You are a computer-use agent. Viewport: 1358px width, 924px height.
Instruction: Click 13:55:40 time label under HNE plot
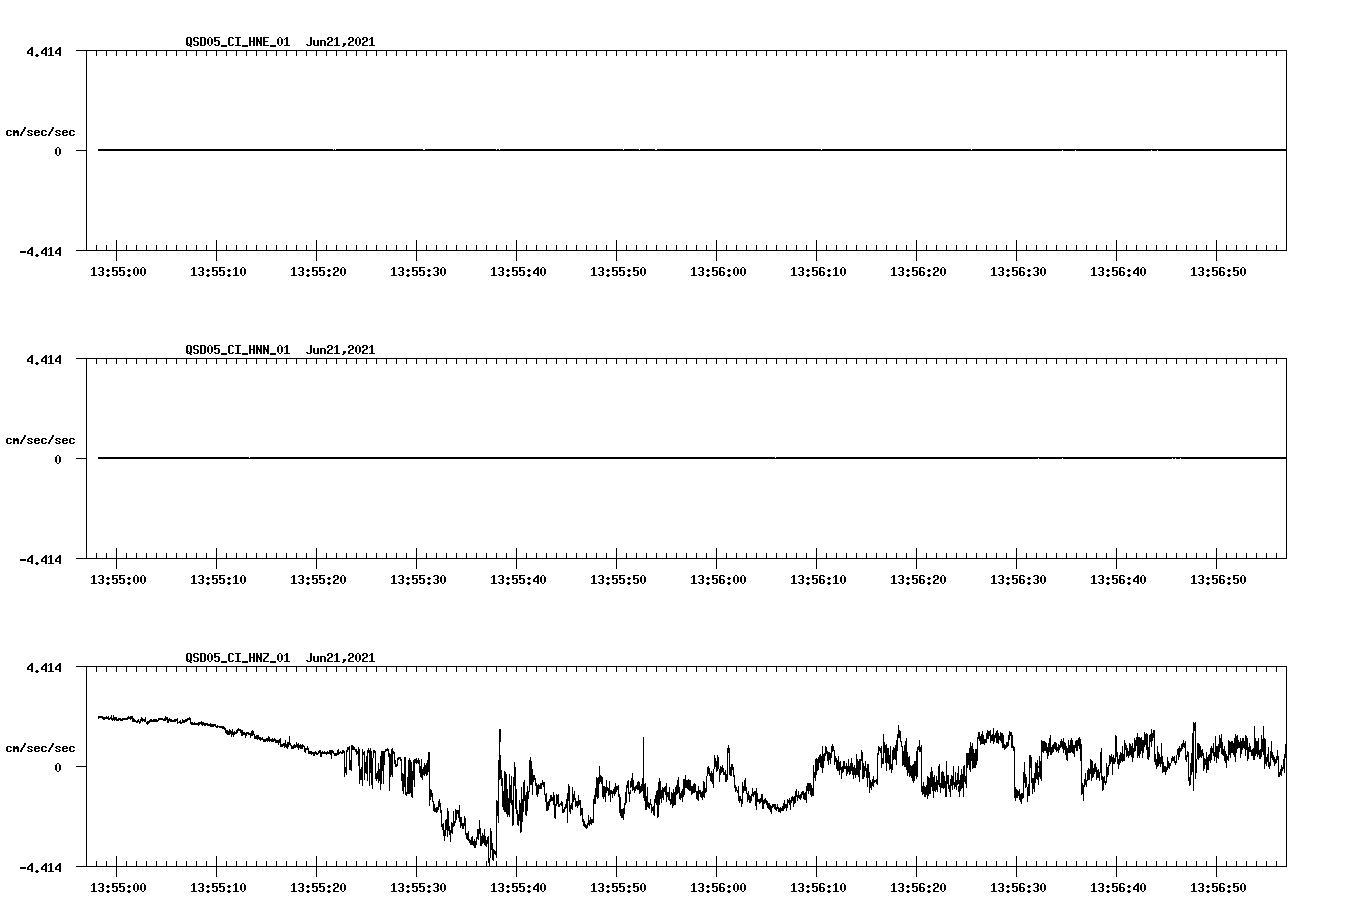point(518,272)
